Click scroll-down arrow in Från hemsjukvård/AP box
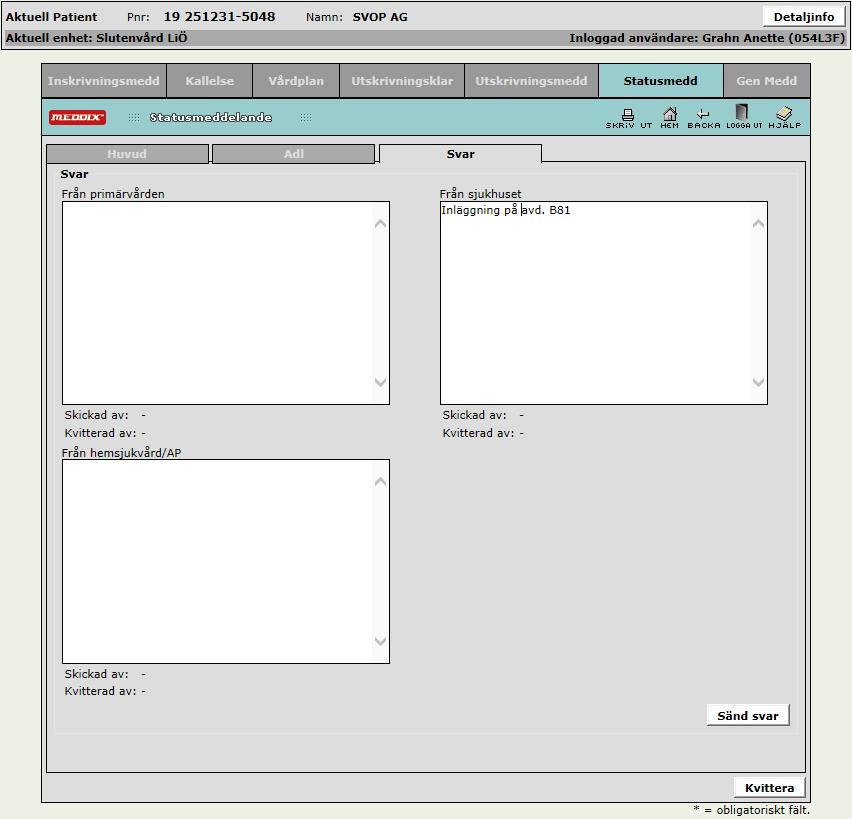The image size is (852, 819). pos(380,641)
